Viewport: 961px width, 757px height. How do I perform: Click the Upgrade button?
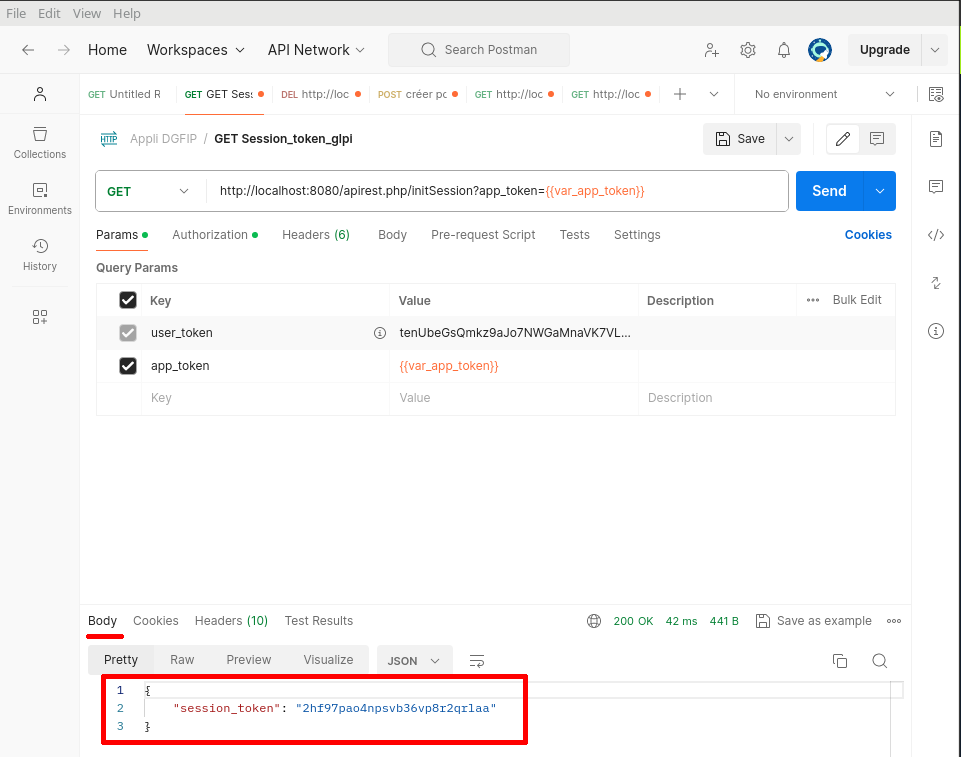884,50
